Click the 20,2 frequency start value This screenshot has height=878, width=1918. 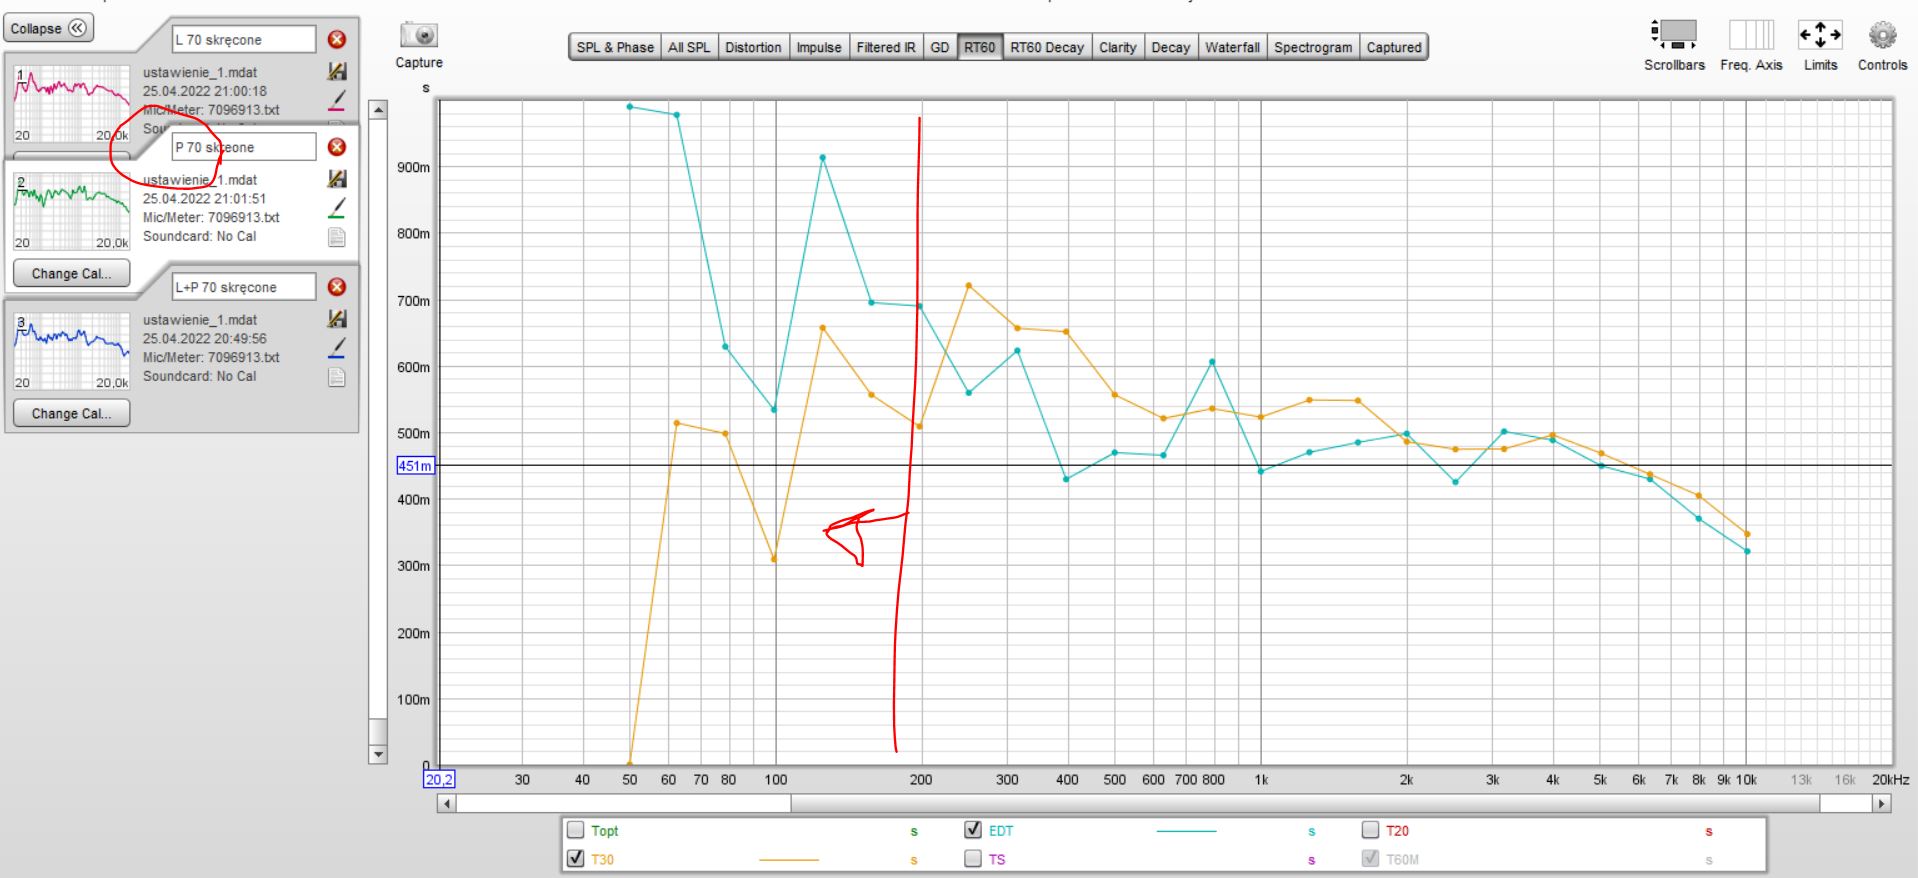pyautogui.click(x=439, y=780)
